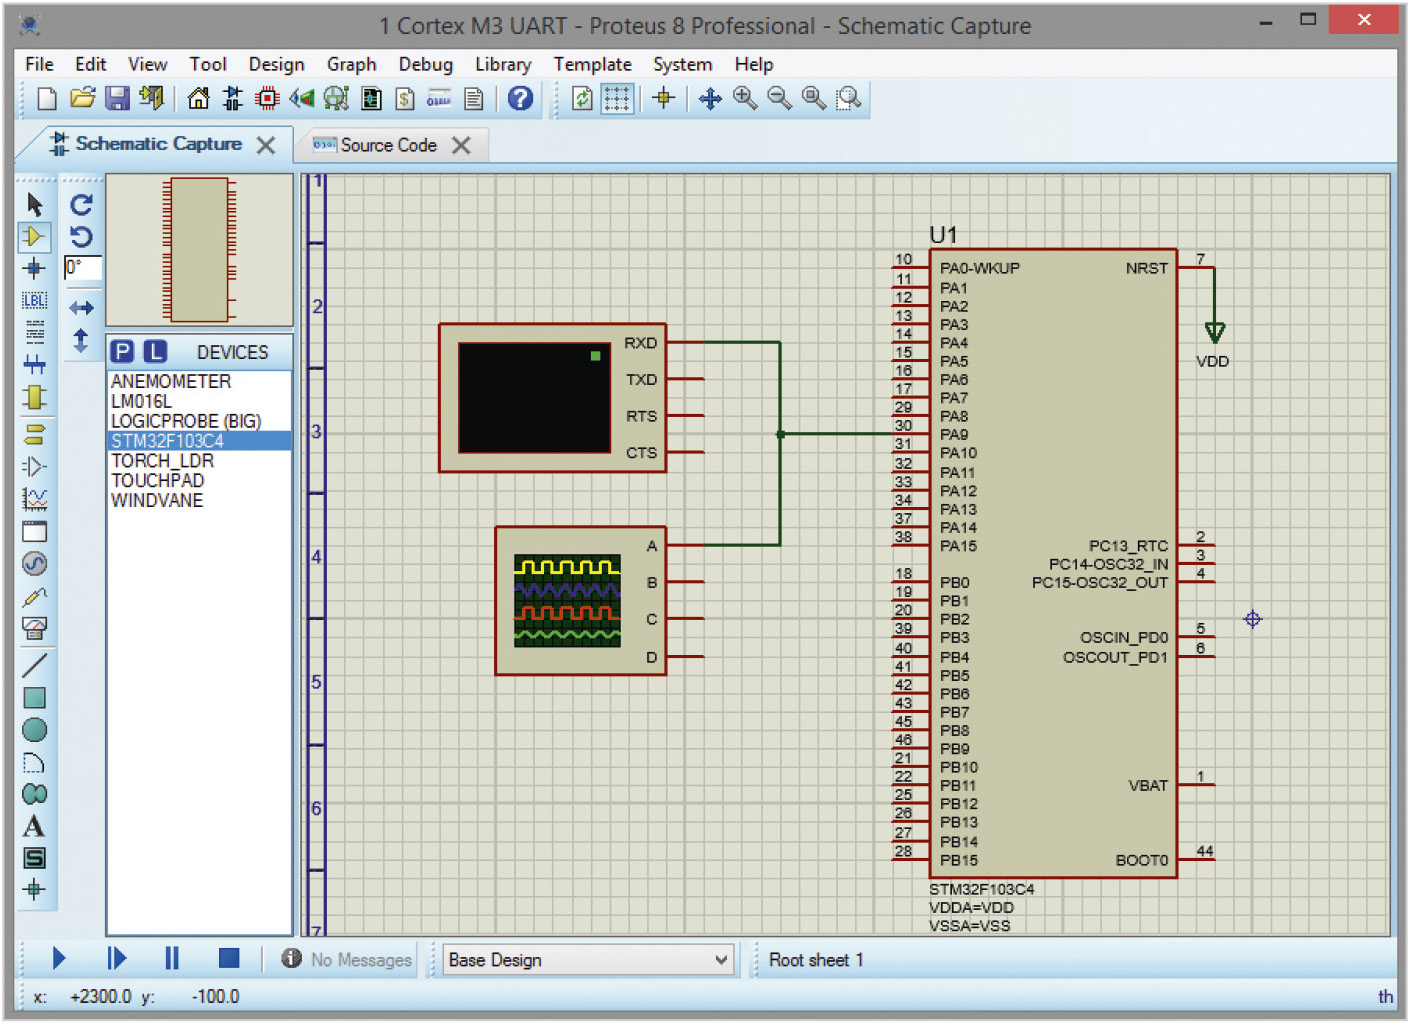The width and height of the screenshot is (1411, 1025).
Task: Click the L library manage button
Action: tap(155, 352)
